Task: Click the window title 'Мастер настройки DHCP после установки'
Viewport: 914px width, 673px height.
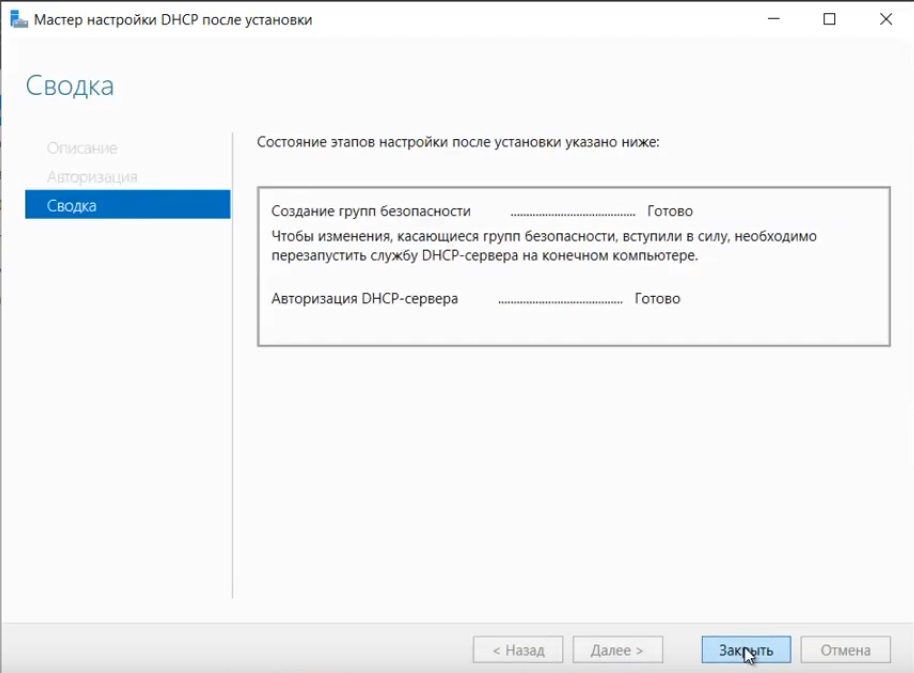Action: [x=173, y=20]
